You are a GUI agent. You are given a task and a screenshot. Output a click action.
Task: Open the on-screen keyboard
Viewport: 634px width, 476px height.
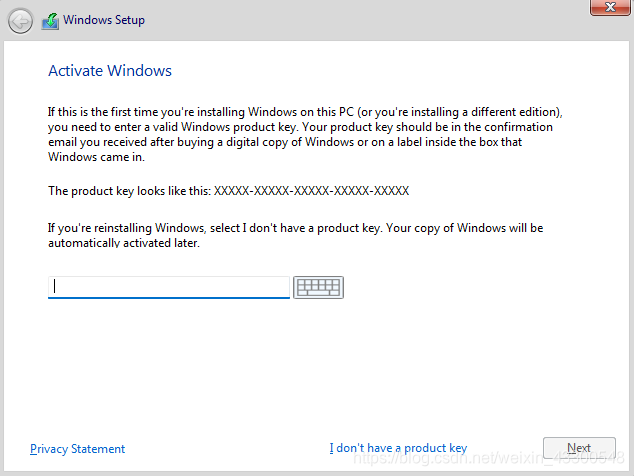[x=318, y=288]
